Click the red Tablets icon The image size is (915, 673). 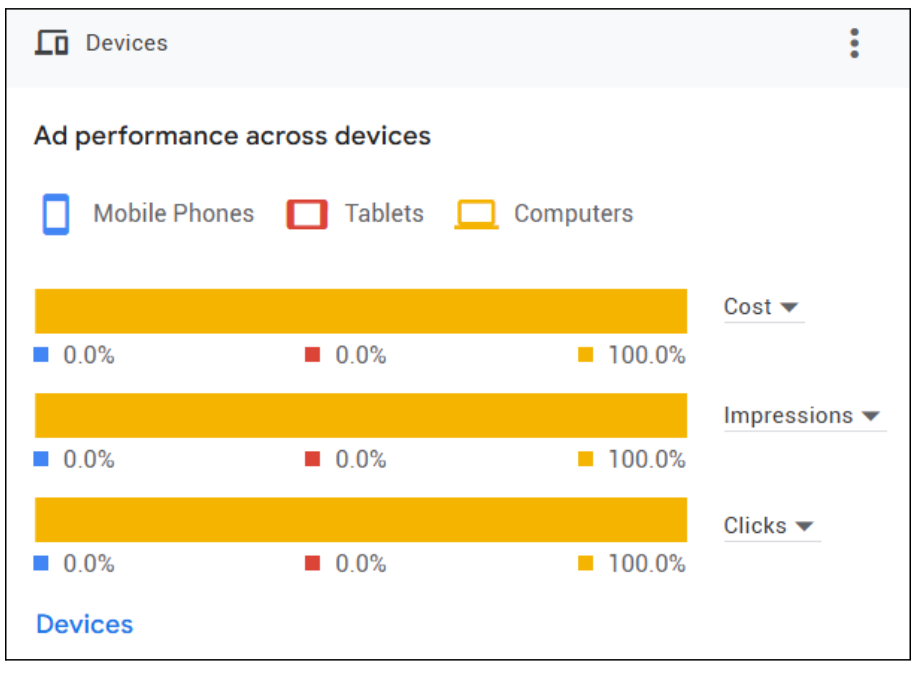click(307, 214)
